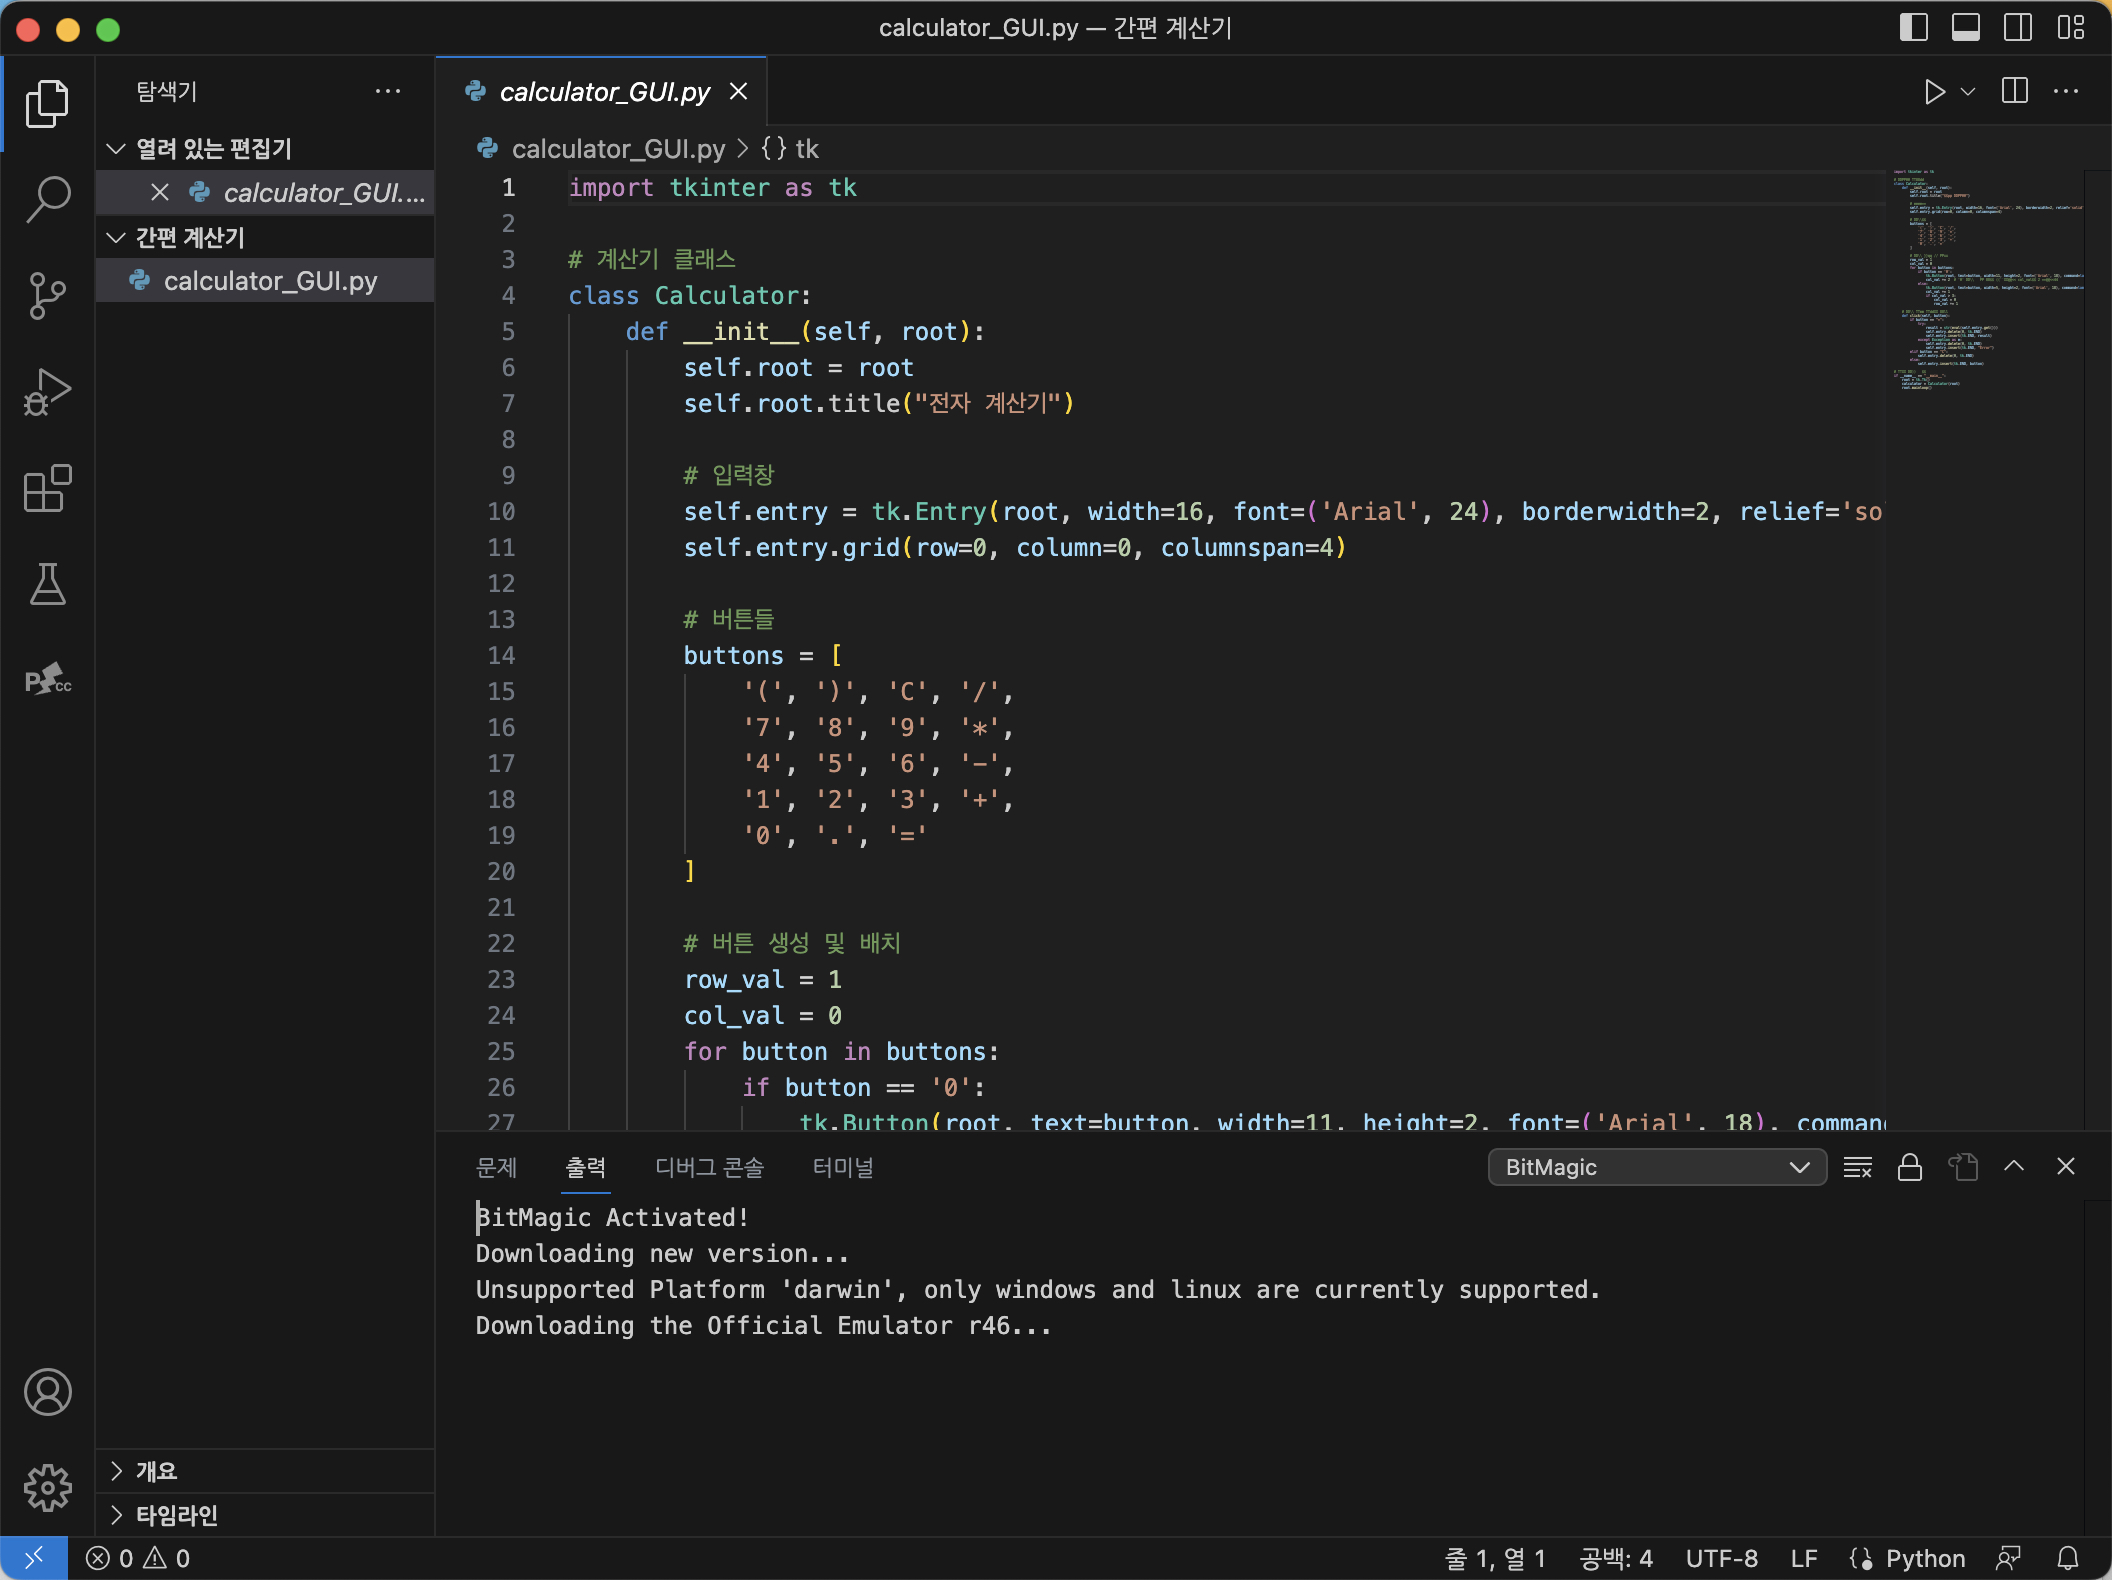Image resolution: width=2112 pixels, height=1580 pixels.
Task: Toggle the primary sidebar layout button
Action: (1913, 28)
